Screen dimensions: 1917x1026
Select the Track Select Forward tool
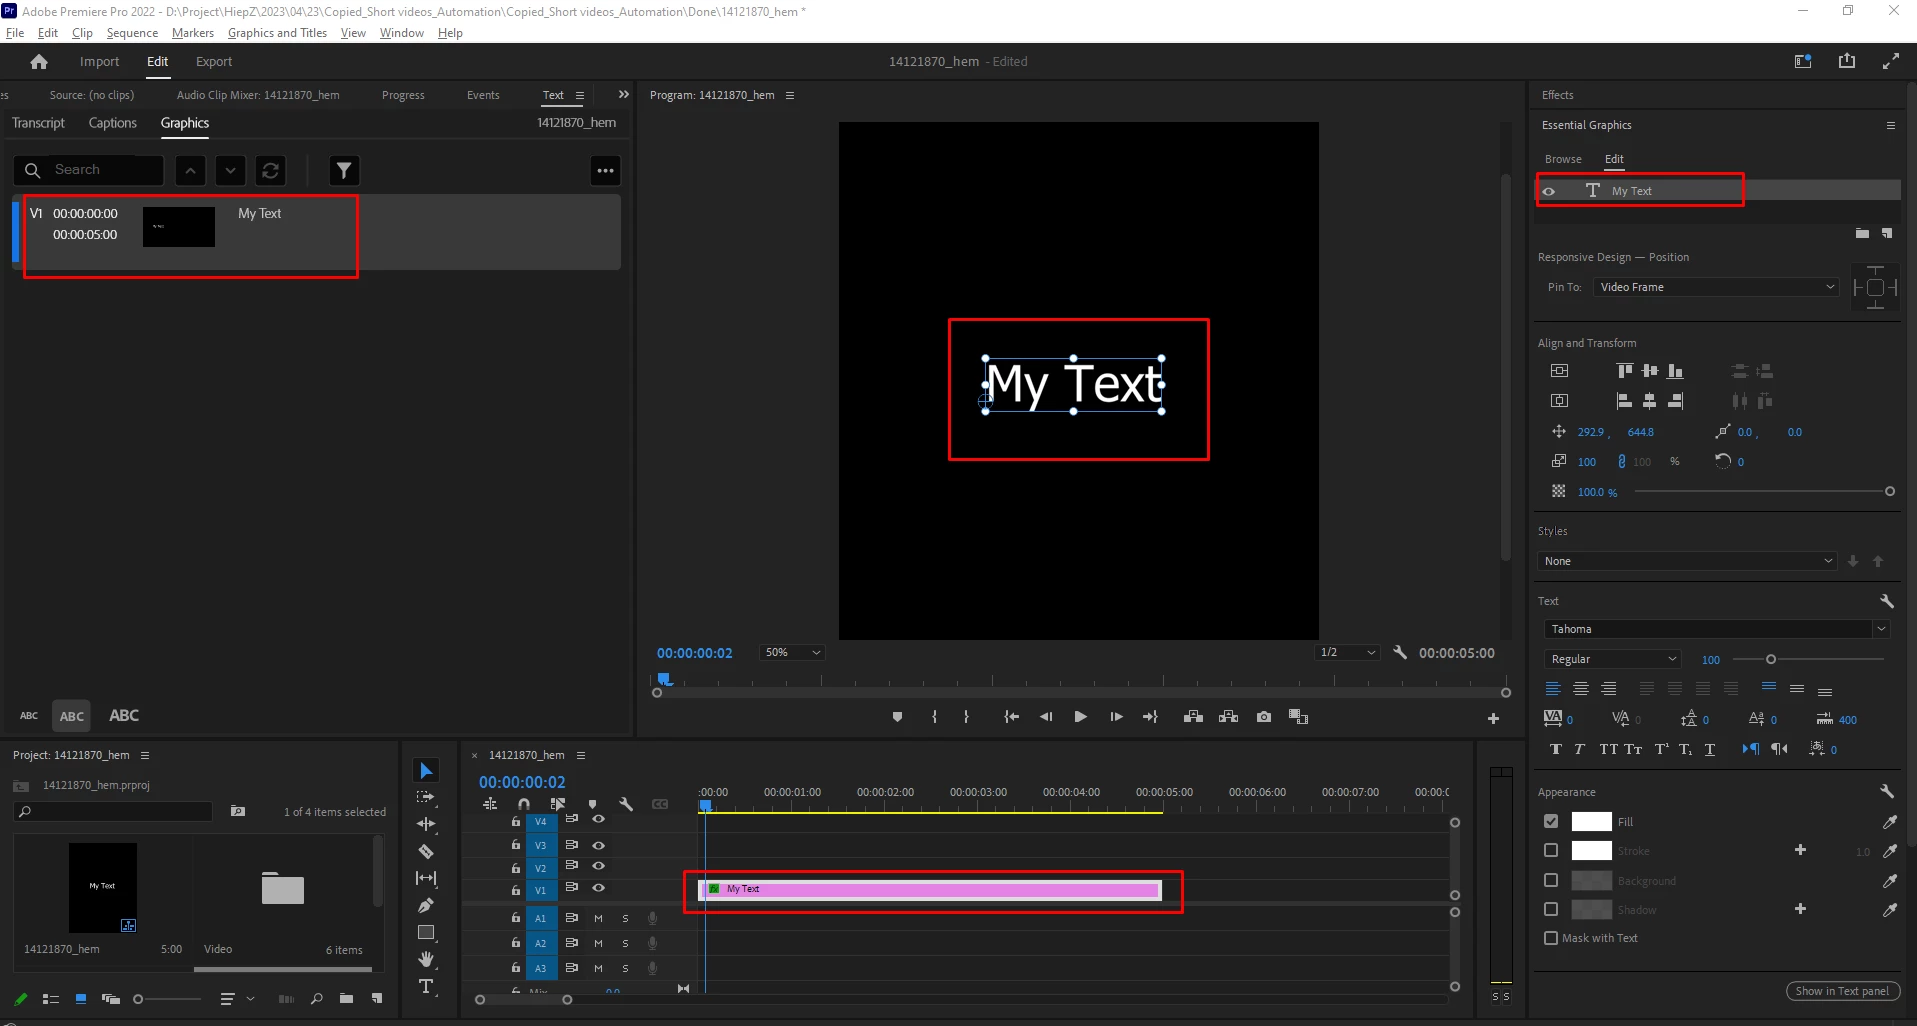tap(426, 797)
